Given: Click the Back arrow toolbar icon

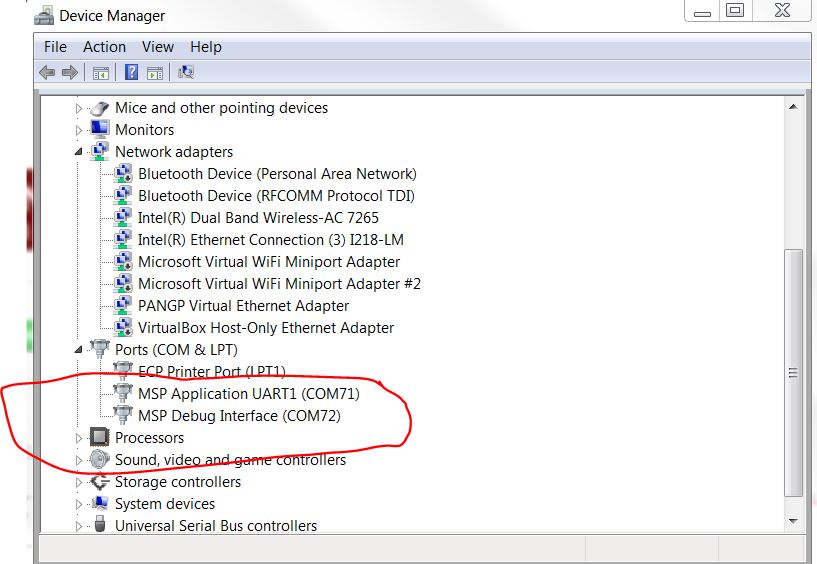Looking at the screenshot, I should (x=46, y=72).
